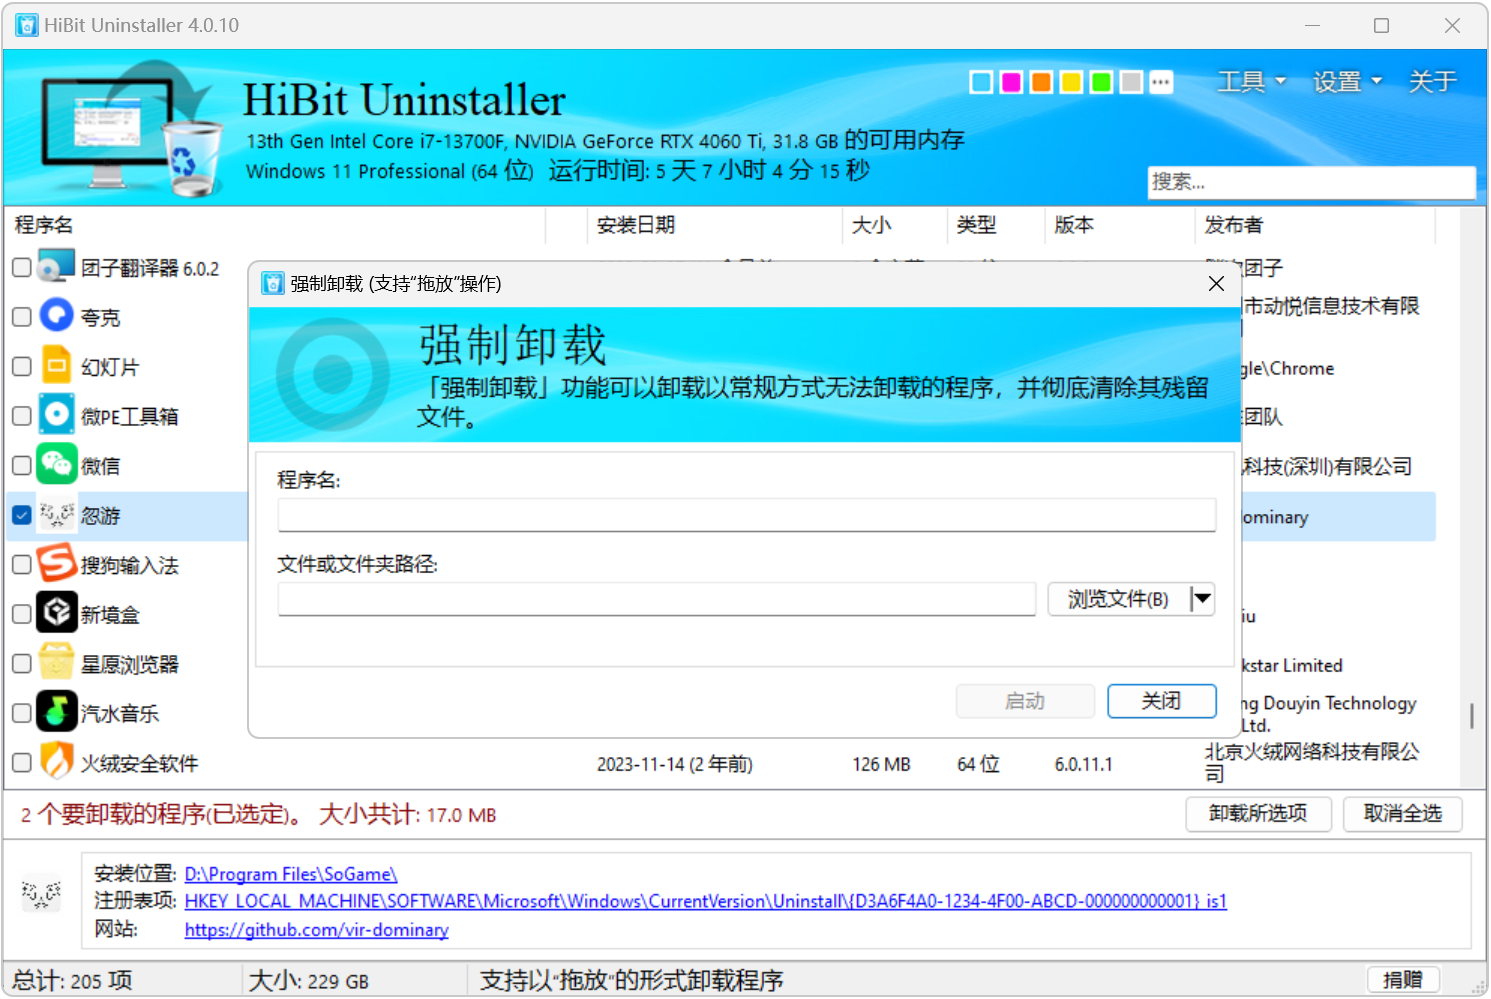Focus the 文件或文件夹路径 input field

[x=657, y=599]
